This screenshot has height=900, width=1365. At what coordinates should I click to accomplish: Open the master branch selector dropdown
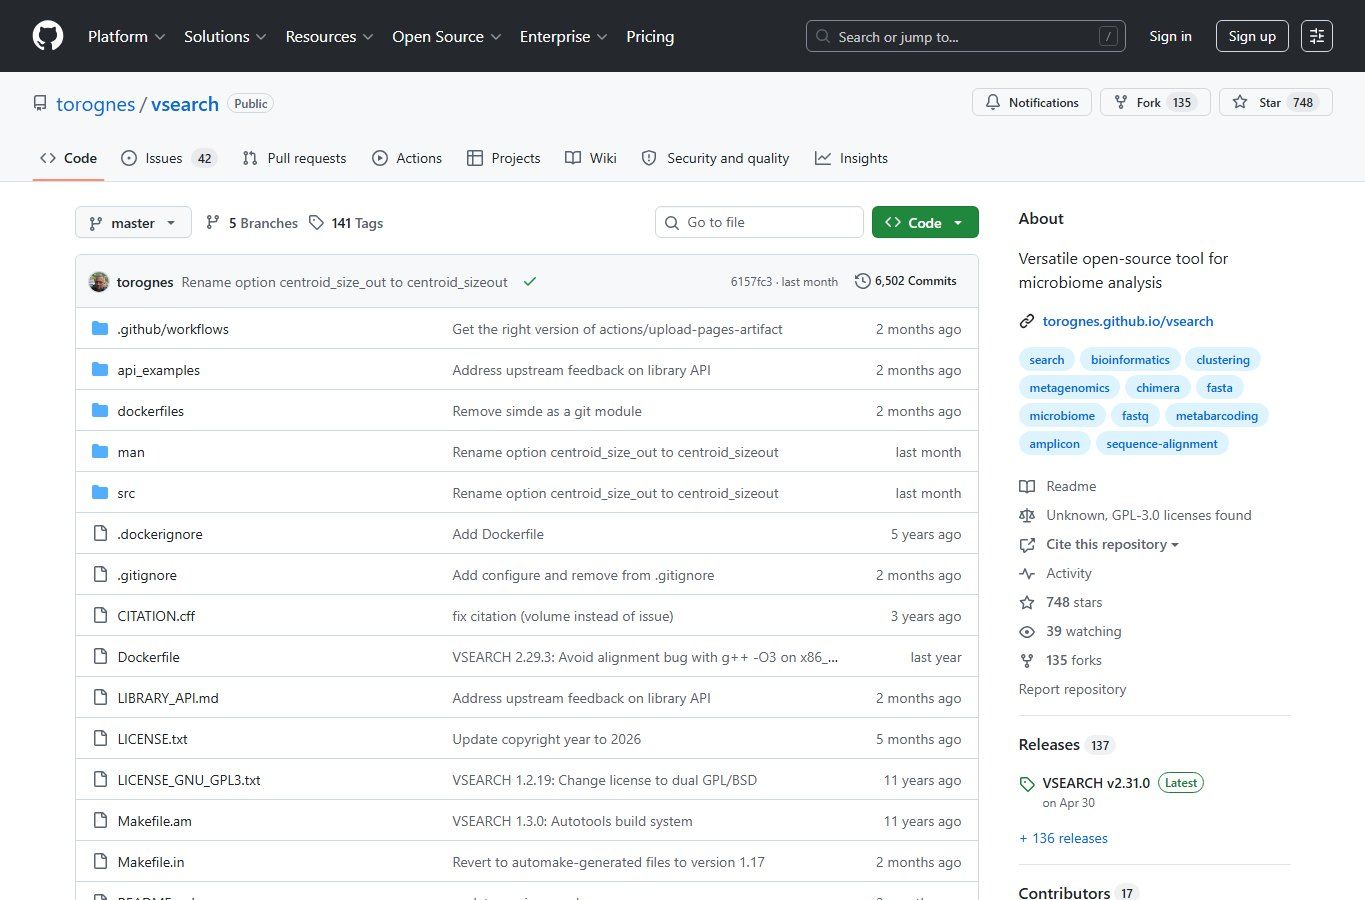pos(133,223)
